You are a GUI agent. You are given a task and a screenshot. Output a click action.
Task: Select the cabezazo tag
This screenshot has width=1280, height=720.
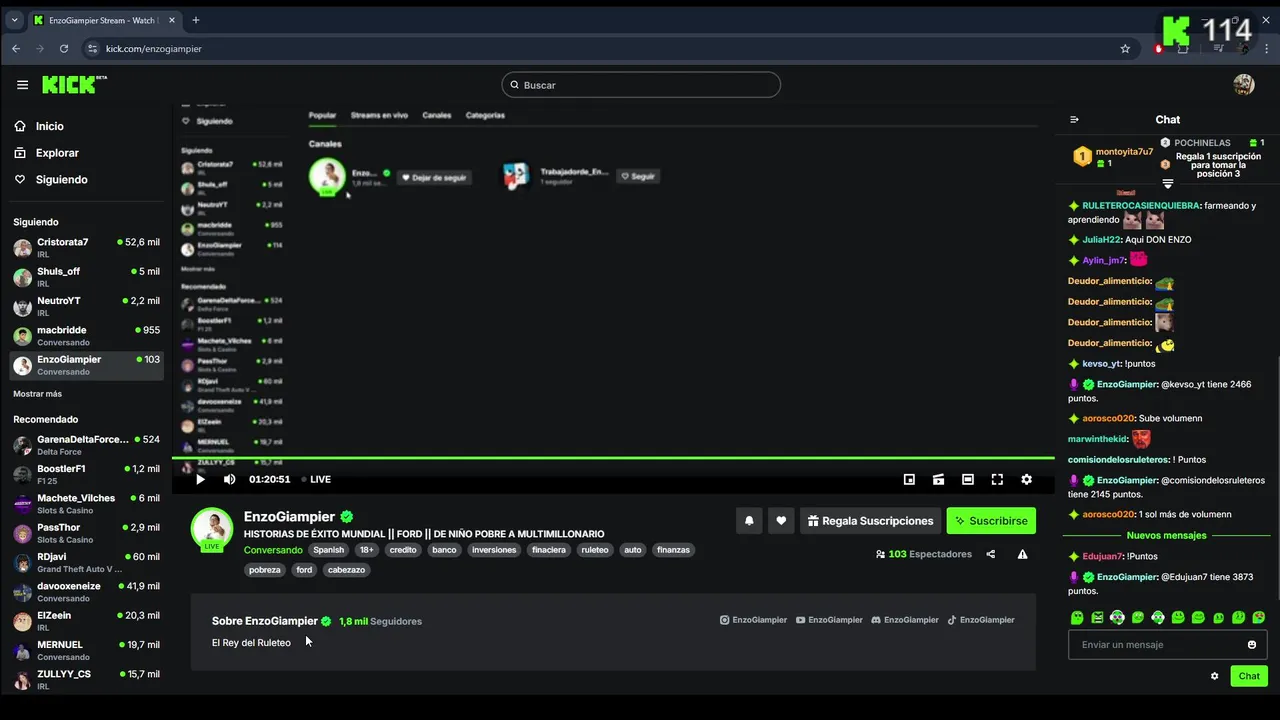click(346, 570)
